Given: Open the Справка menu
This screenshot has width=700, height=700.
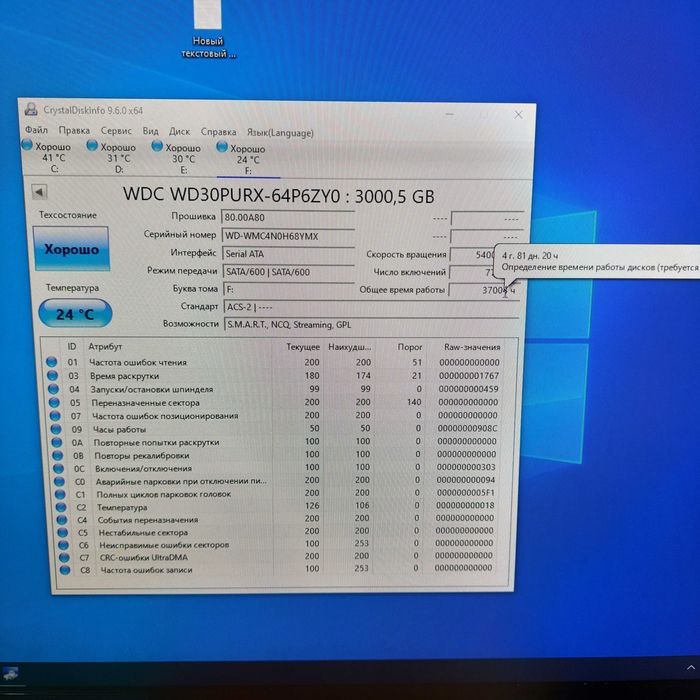Looking at the screenshot, I should click(x=218, y=132).
